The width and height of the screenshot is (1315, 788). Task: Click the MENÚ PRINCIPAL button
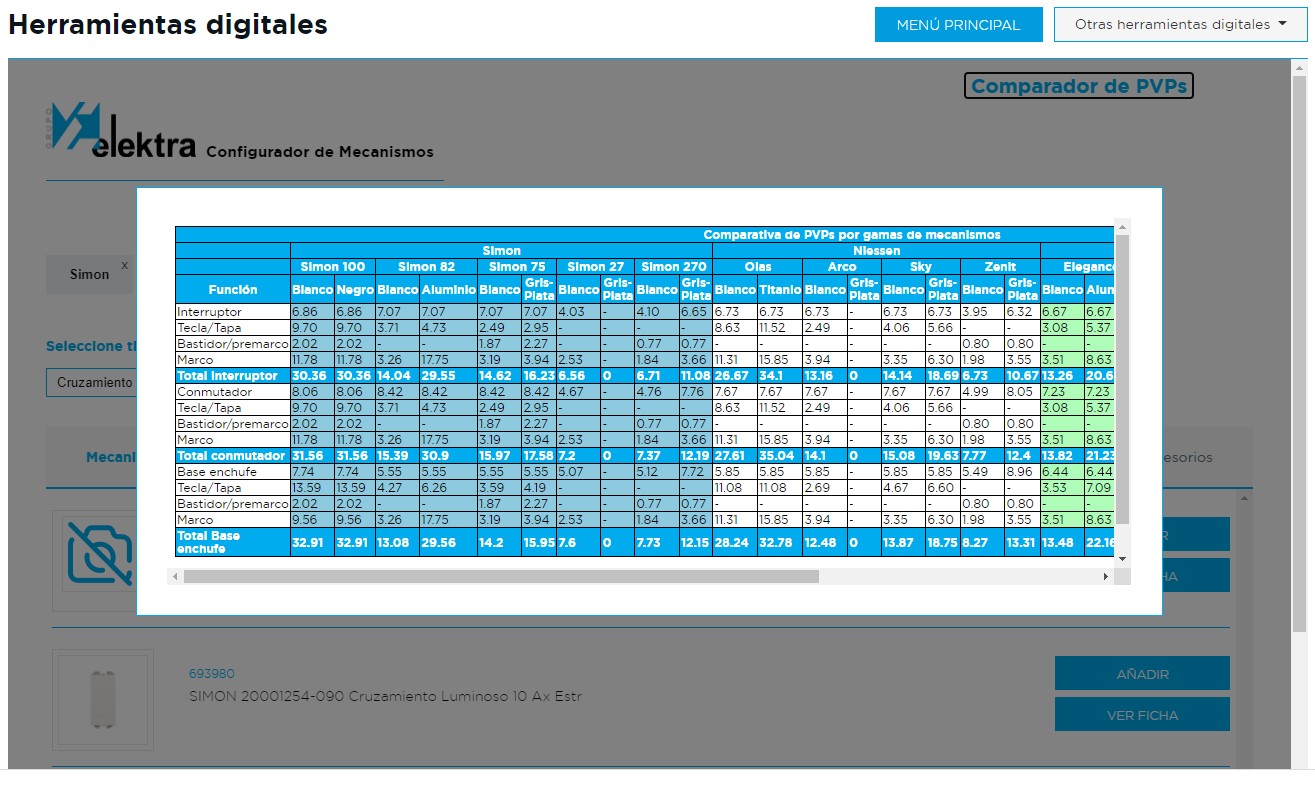(x=958, y=25)
